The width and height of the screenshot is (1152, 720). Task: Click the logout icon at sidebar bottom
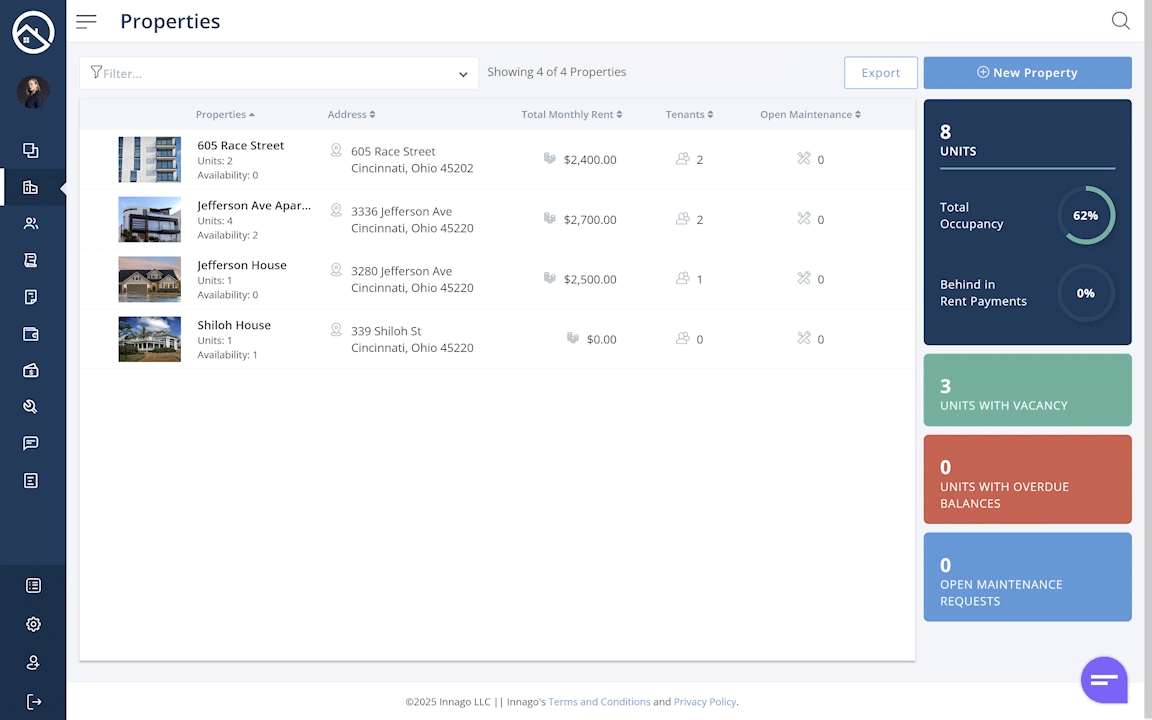pos(33,701)
